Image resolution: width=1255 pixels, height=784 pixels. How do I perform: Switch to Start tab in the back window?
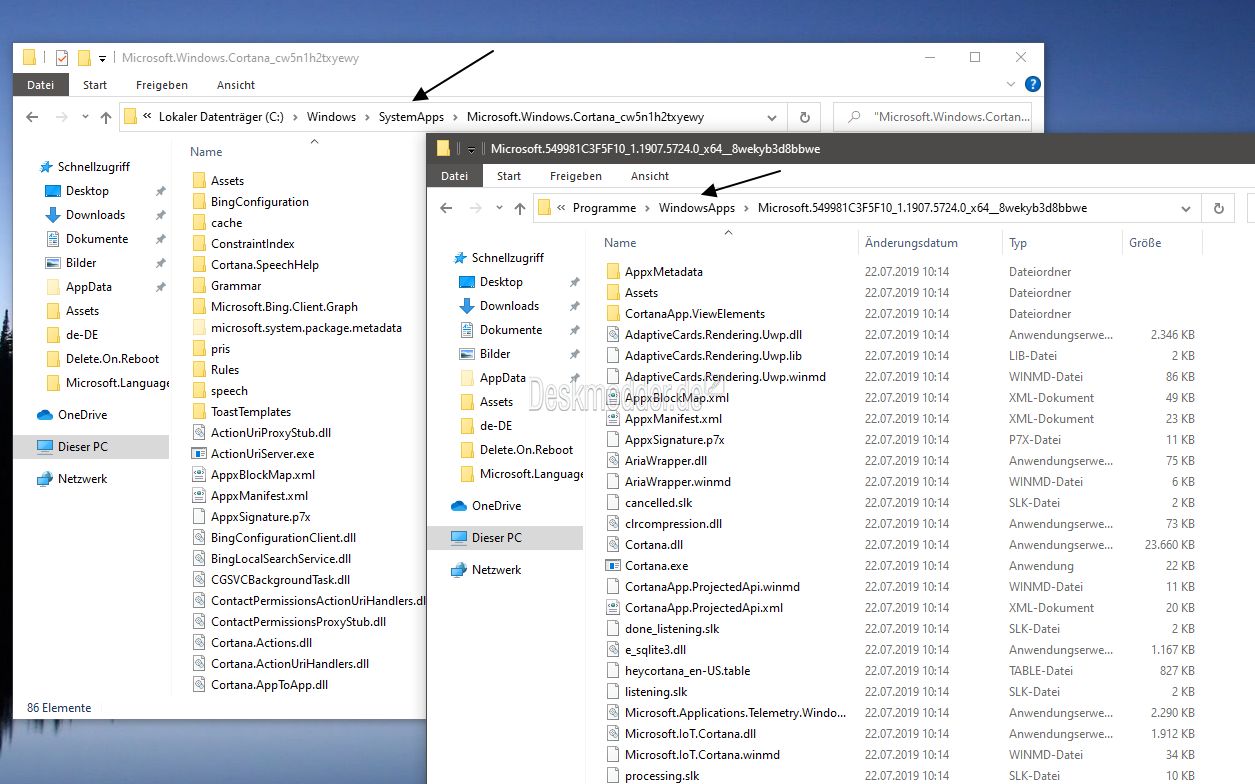click(95, 85)
